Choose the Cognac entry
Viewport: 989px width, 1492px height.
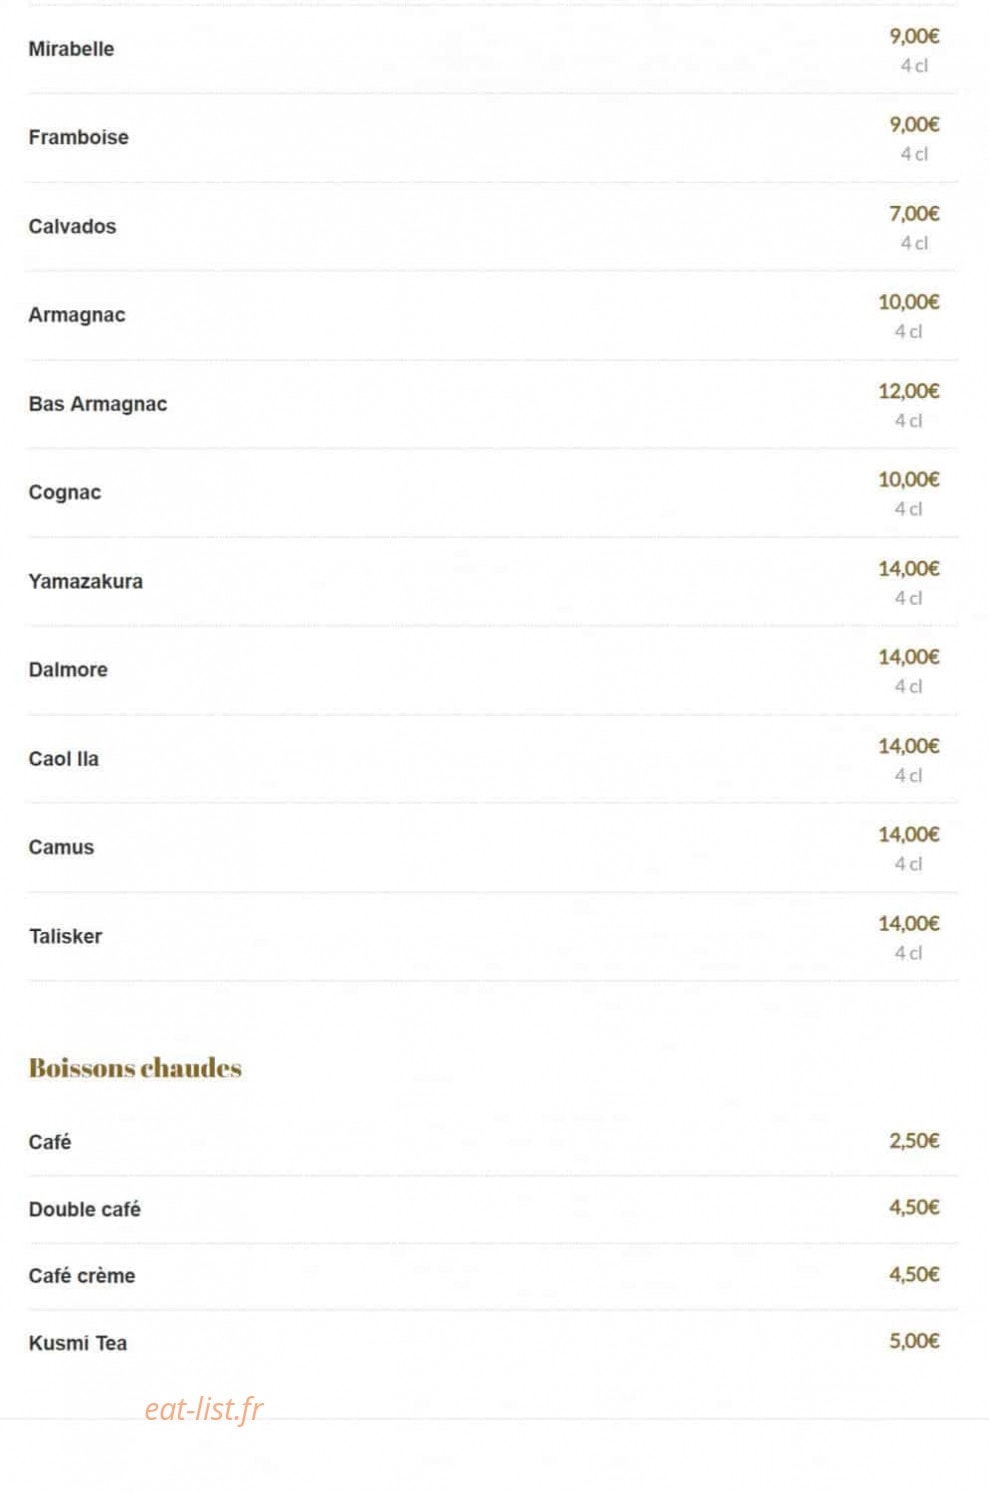tap(65, 493)
